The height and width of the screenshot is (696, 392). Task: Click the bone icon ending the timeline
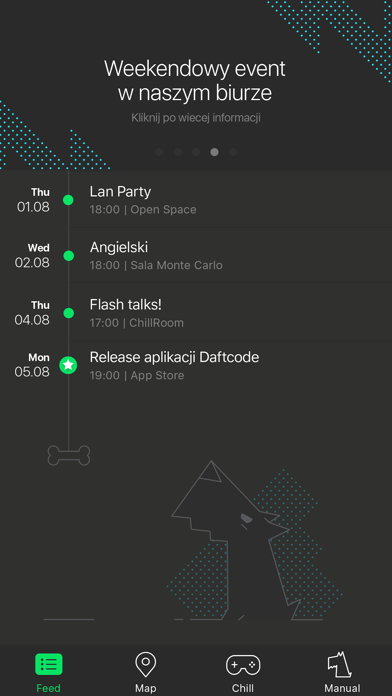pyautogui.click(x=69, y=455)
